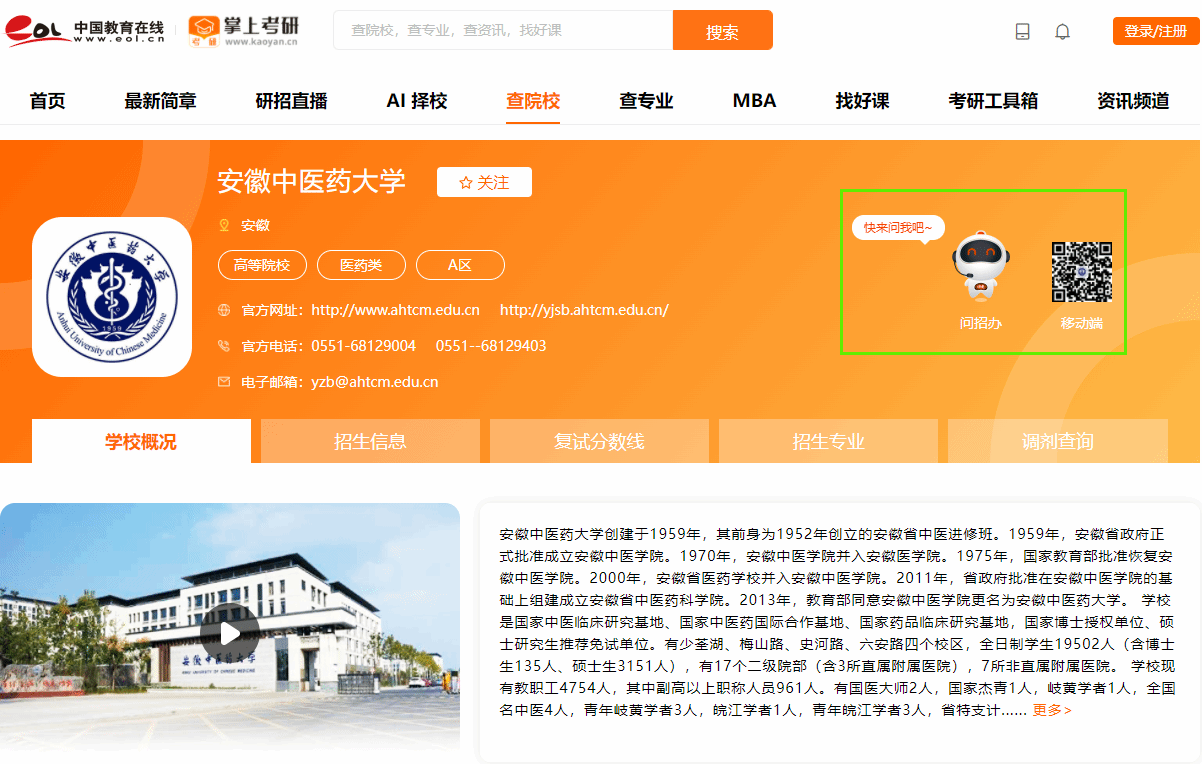Click the 掌上考研 logo
The height and width of the screenshot is (764, 1202).
pyautogui.click(x=244, y=31)
